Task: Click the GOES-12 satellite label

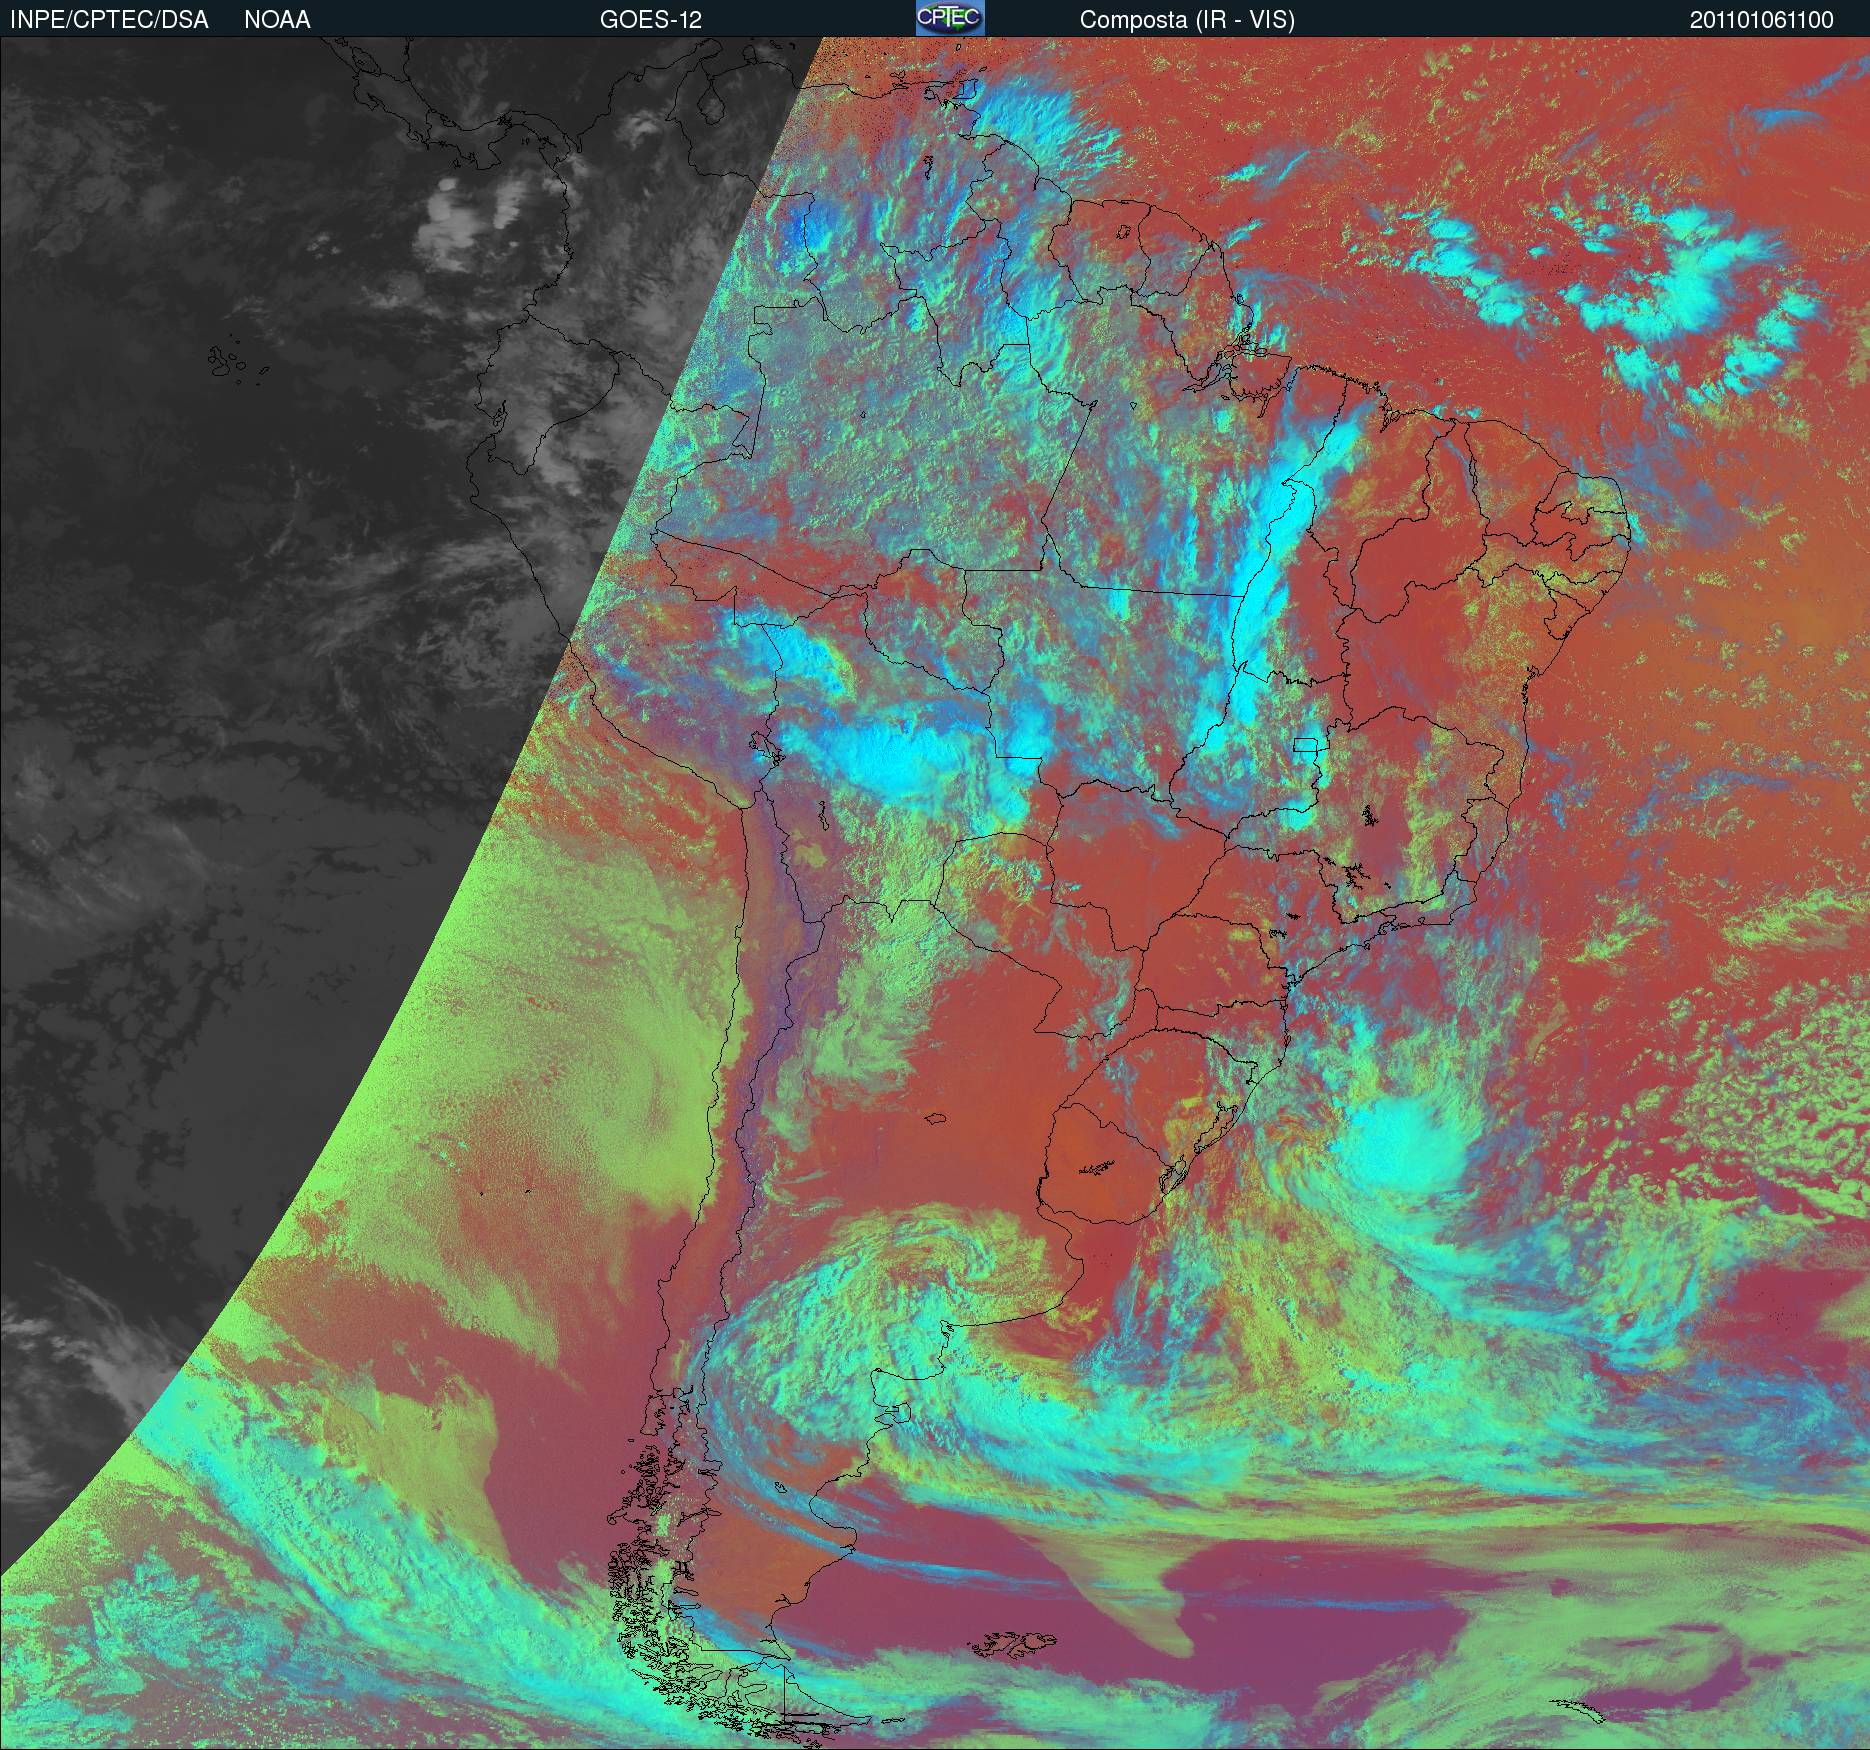Action: point(651,20)
